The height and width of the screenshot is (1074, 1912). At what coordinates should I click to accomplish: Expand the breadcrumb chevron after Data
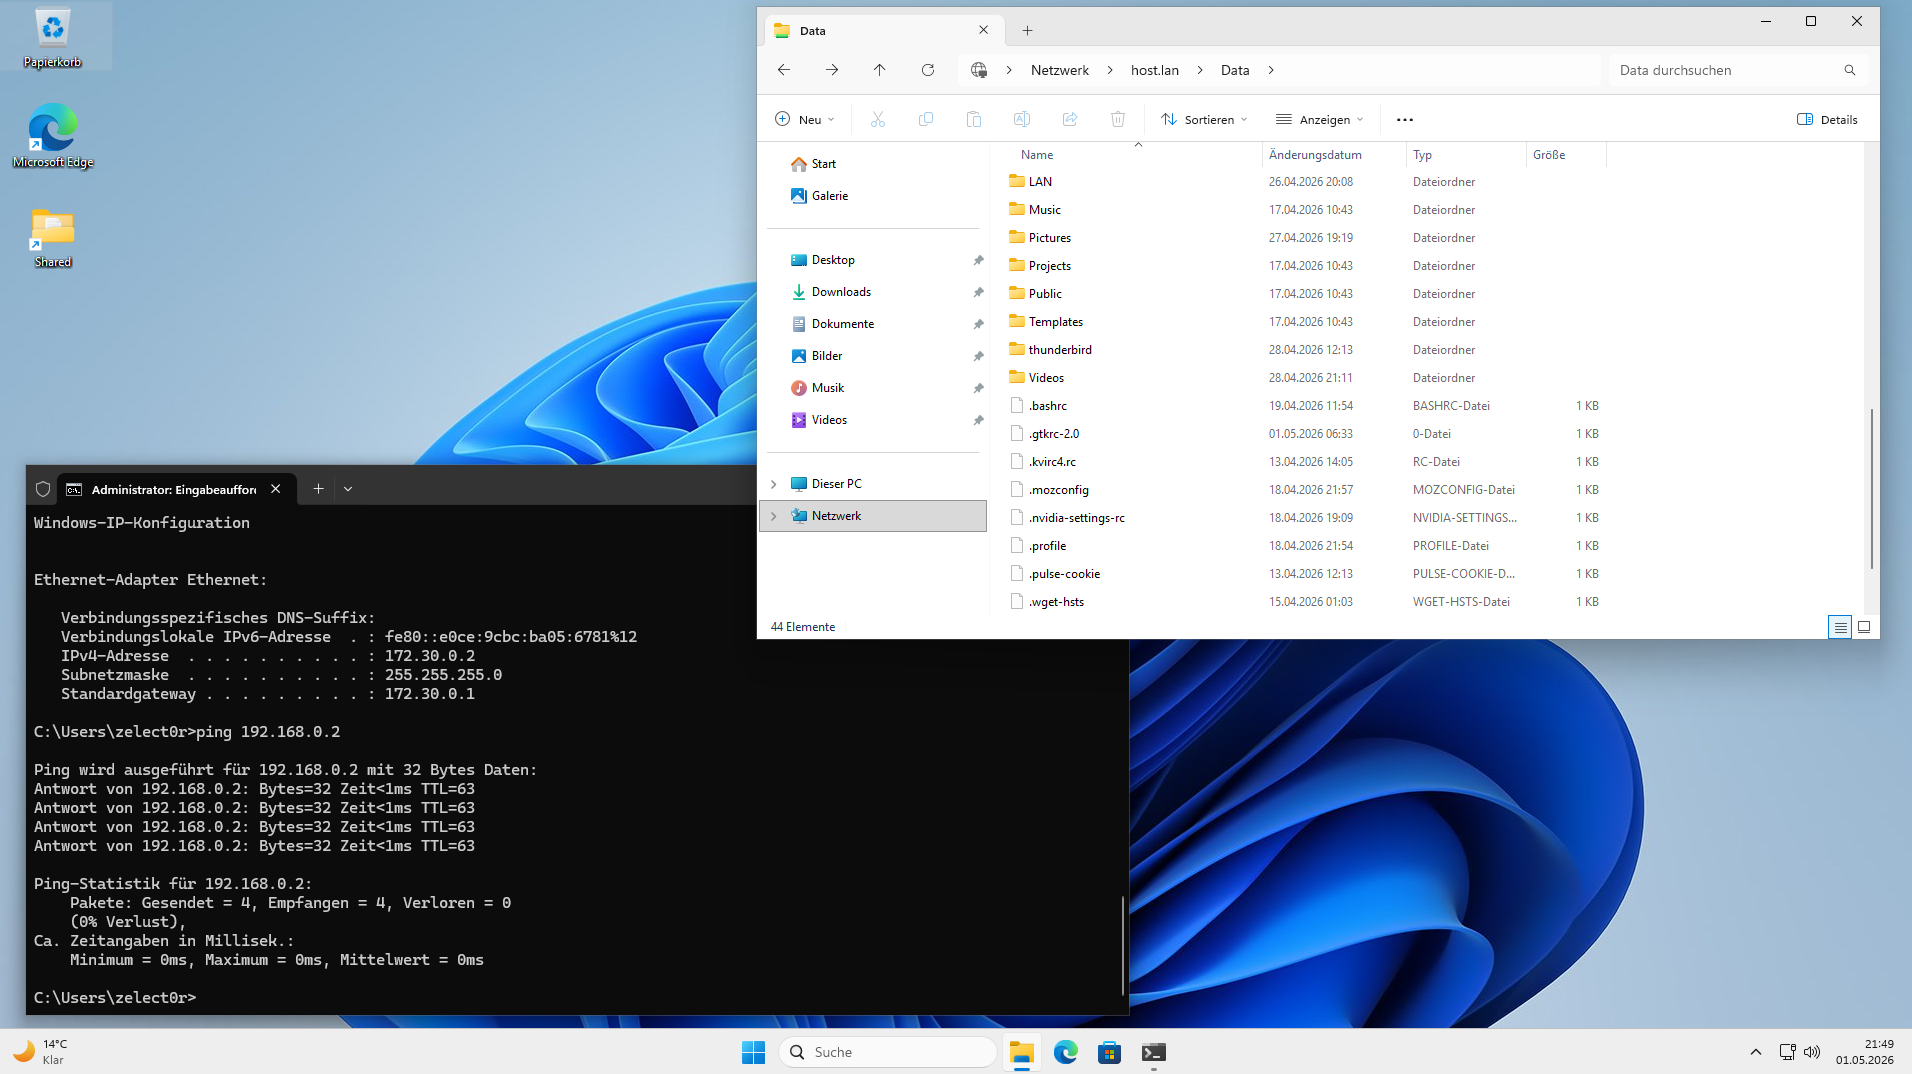pos(1271,70)
